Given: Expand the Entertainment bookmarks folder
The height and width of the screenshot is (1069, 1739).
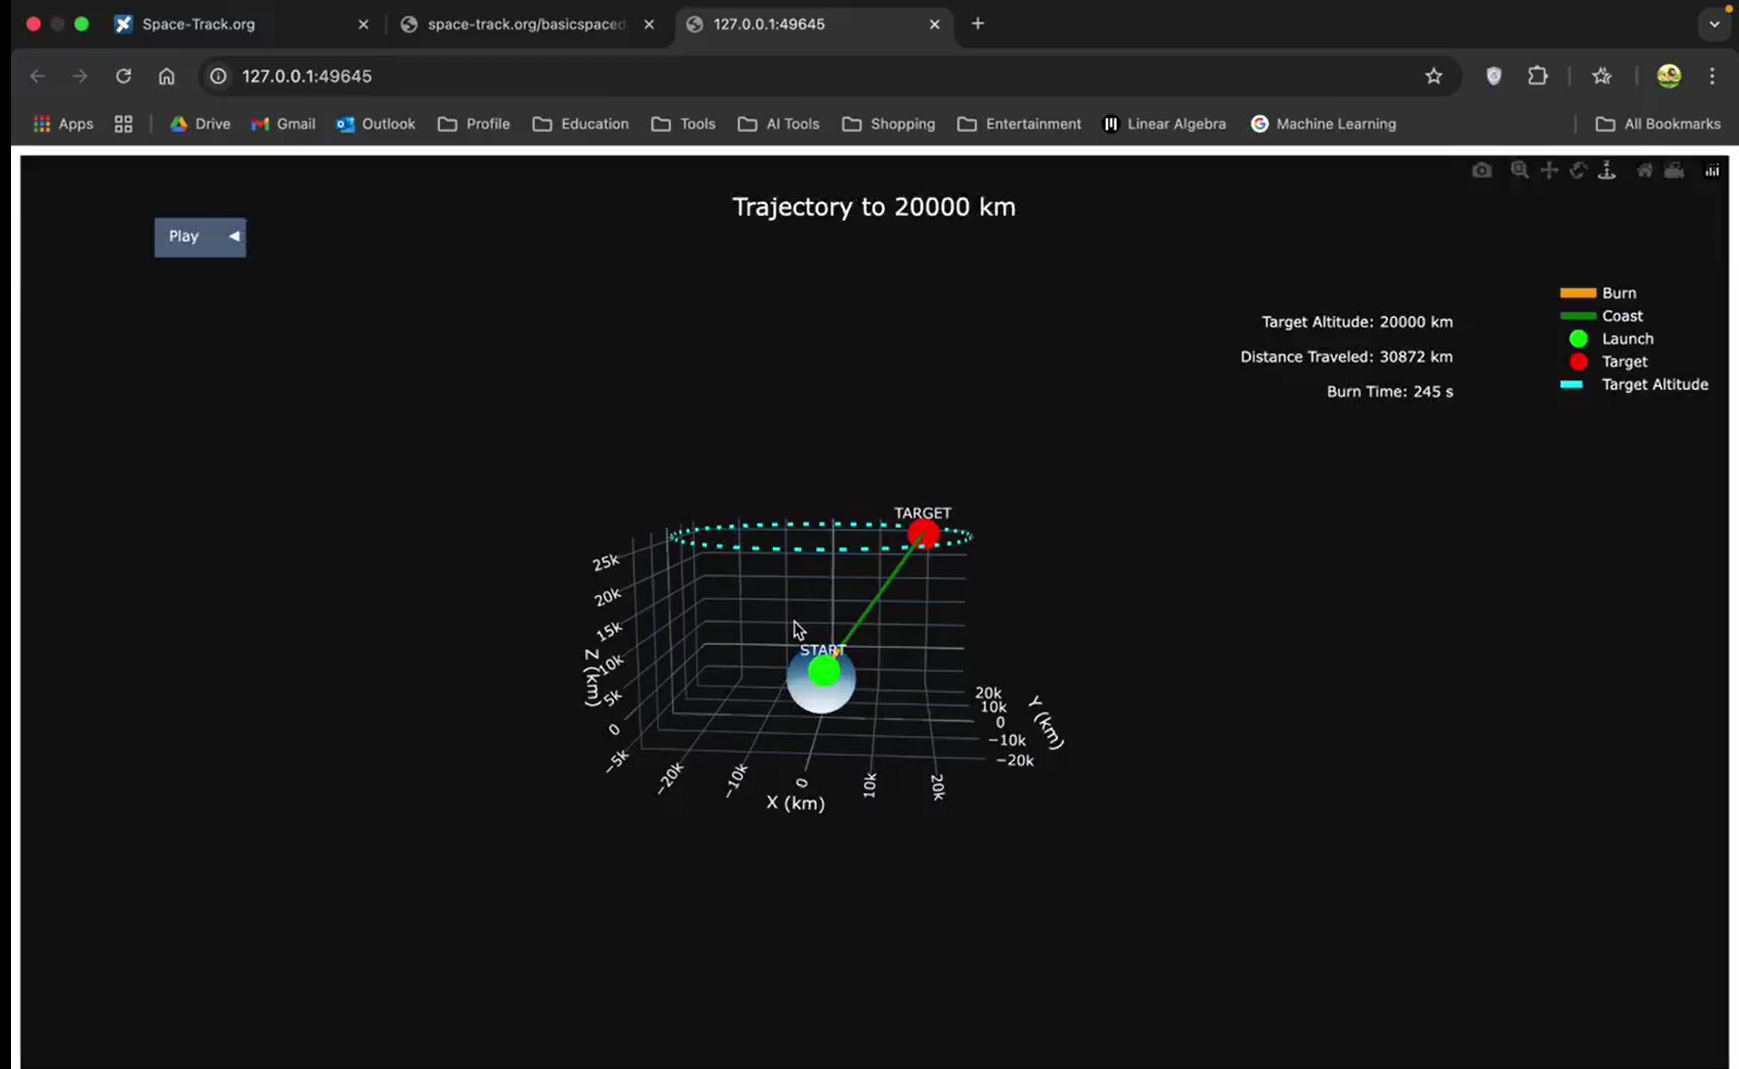Looking at the screenshot, I should (1019, 124).
